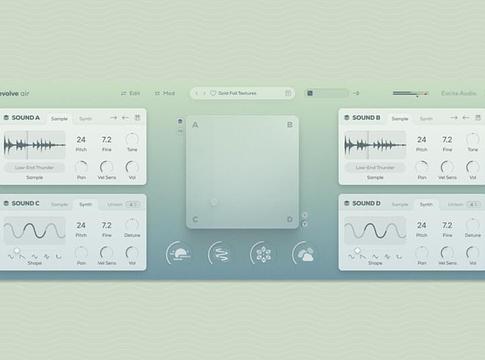This screenshot has width=485, height=360.
Task: Open the preset browser icon in preset bar
Action: click(x=288, y=93)
